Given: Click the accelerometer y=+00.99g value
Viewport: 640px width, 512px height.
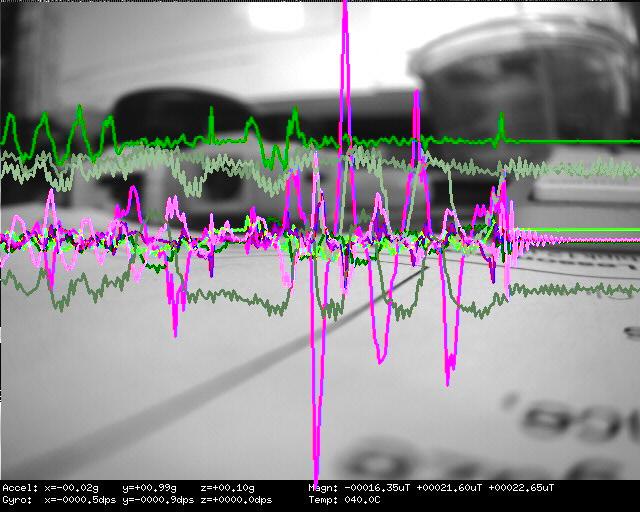Looking at the screenshot, I should point(148,487).
